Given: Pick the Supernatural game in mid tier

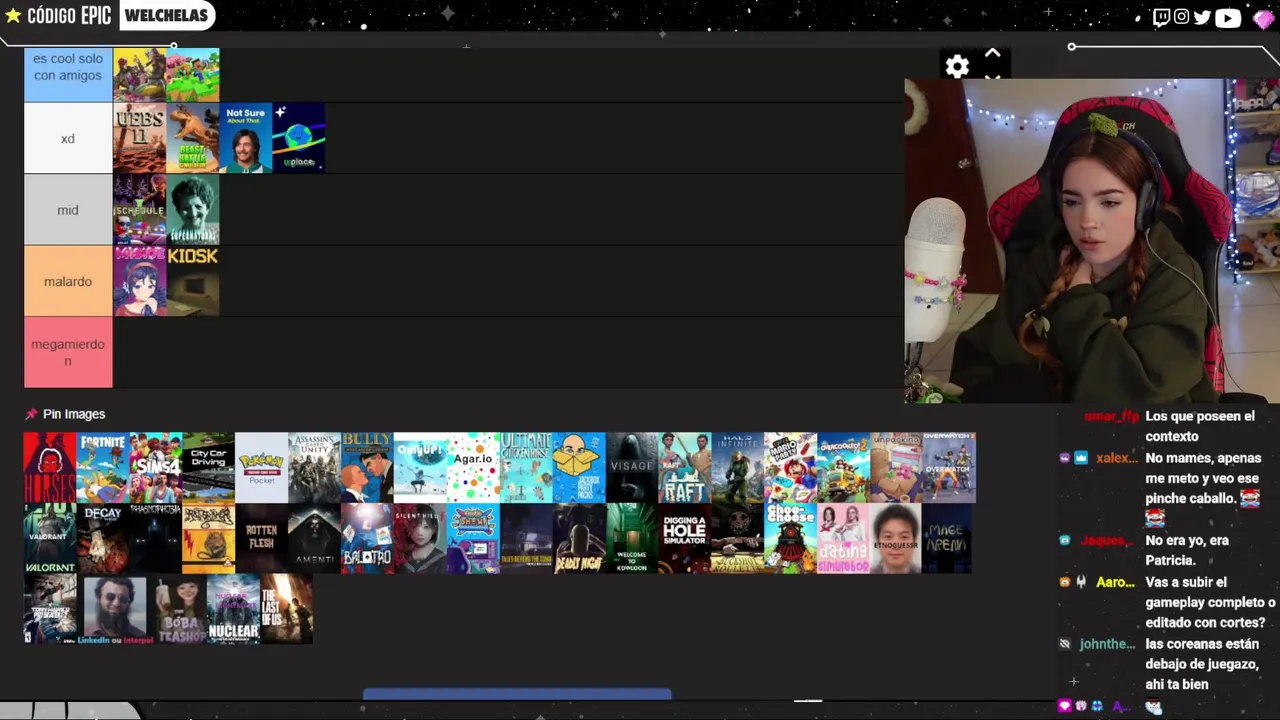Looking at the screenshot, I should point(193,210).
